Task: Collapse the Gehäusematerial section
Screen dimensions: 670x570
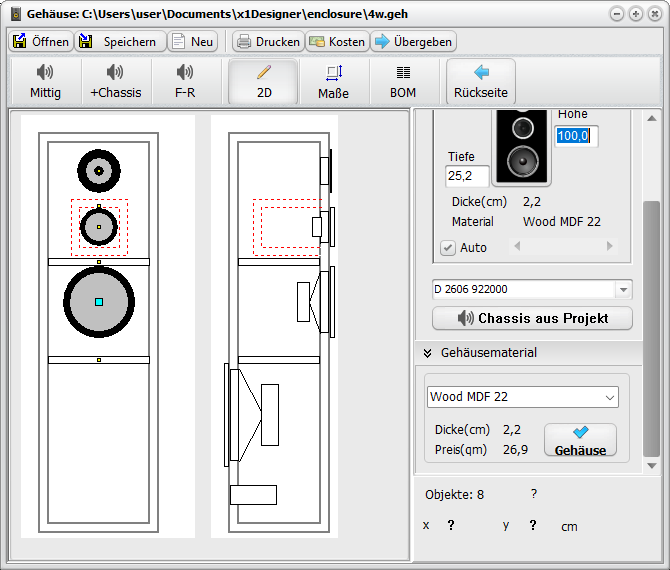Action: pyautogui.click(x=427, y=353)
